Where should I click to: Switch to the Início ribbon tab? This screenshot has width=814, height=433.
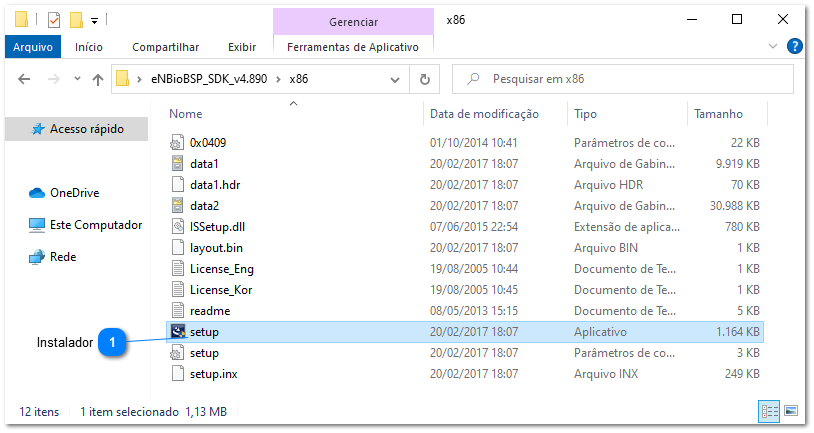point(89,47)
